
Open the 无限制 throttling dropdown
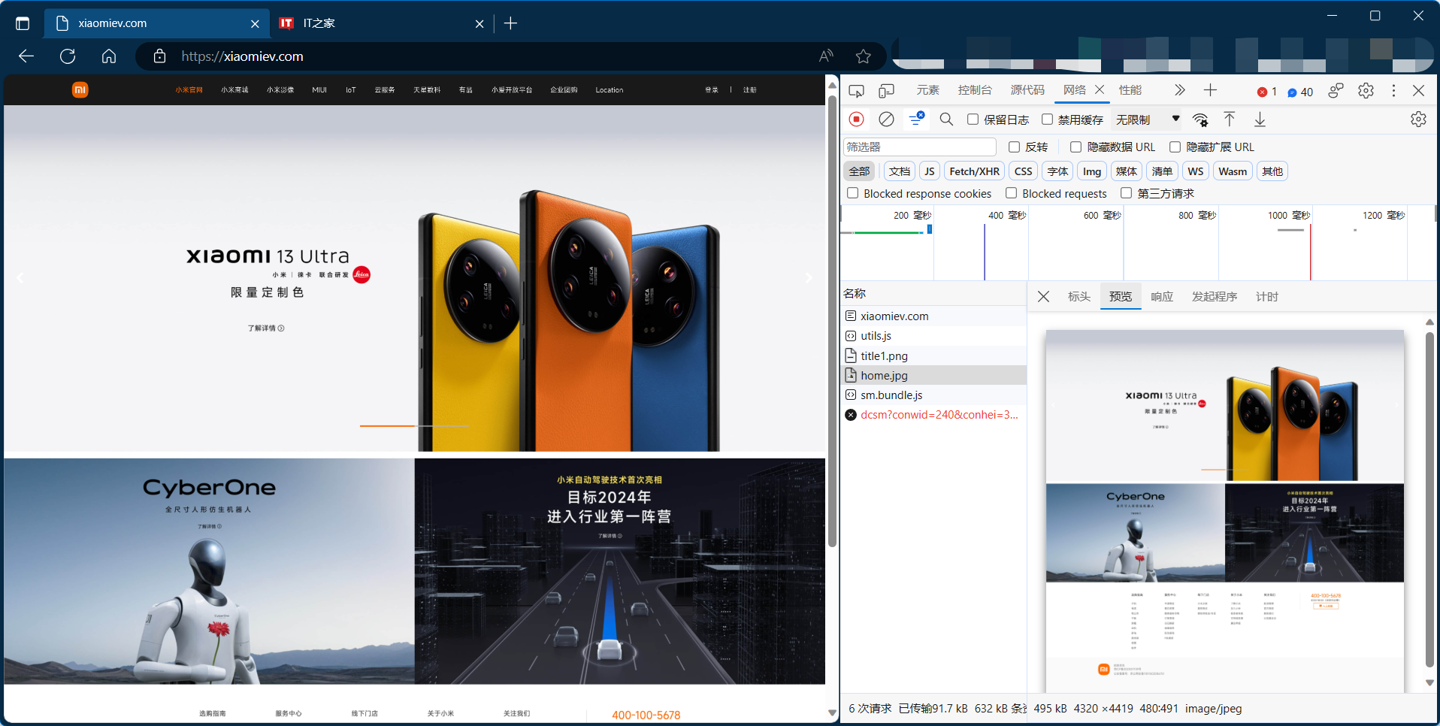(1146, 119)
